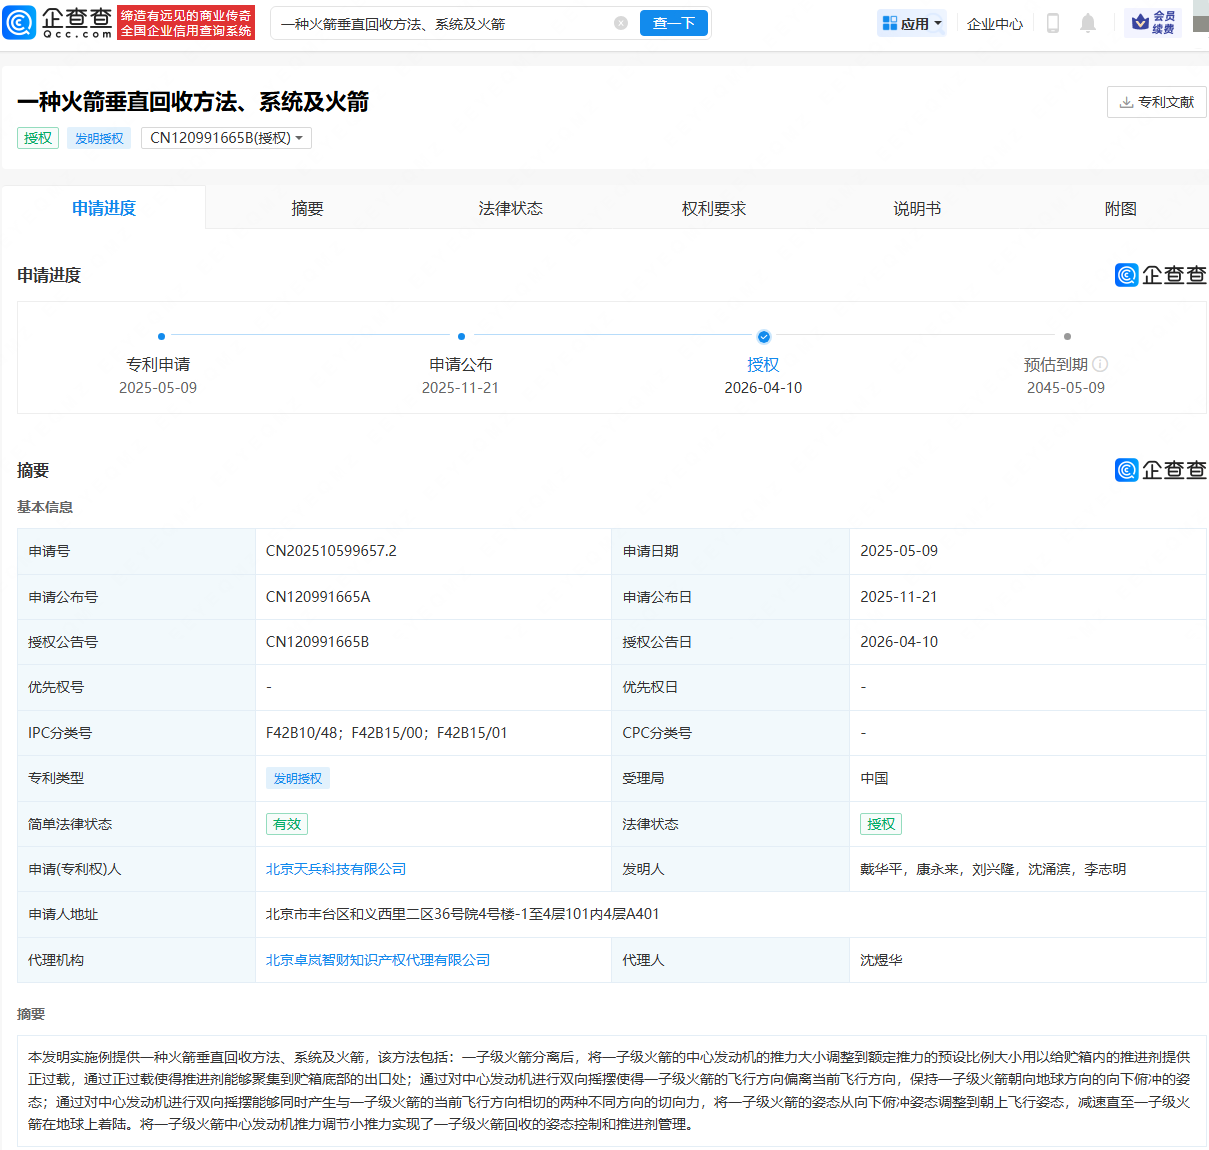The width and height of the screenshot is (1209, 1150).
Task: Open the 附图 tab
Action: point(1120,208)
